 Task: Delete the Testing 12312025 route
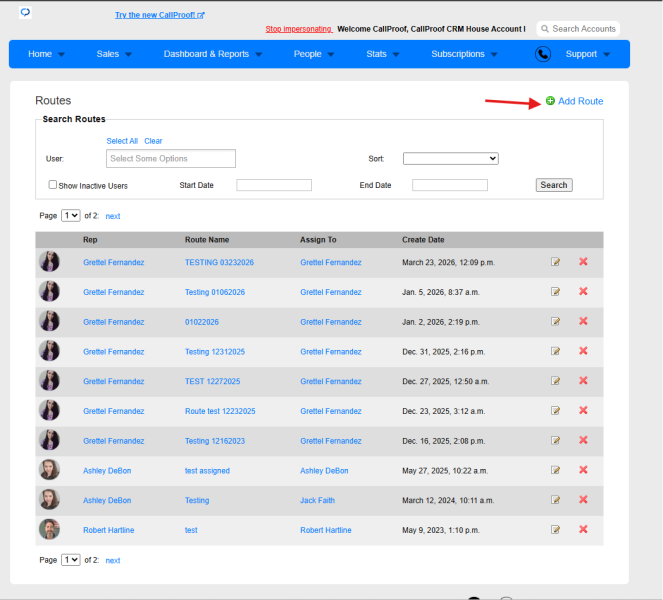tap(583, 351)
